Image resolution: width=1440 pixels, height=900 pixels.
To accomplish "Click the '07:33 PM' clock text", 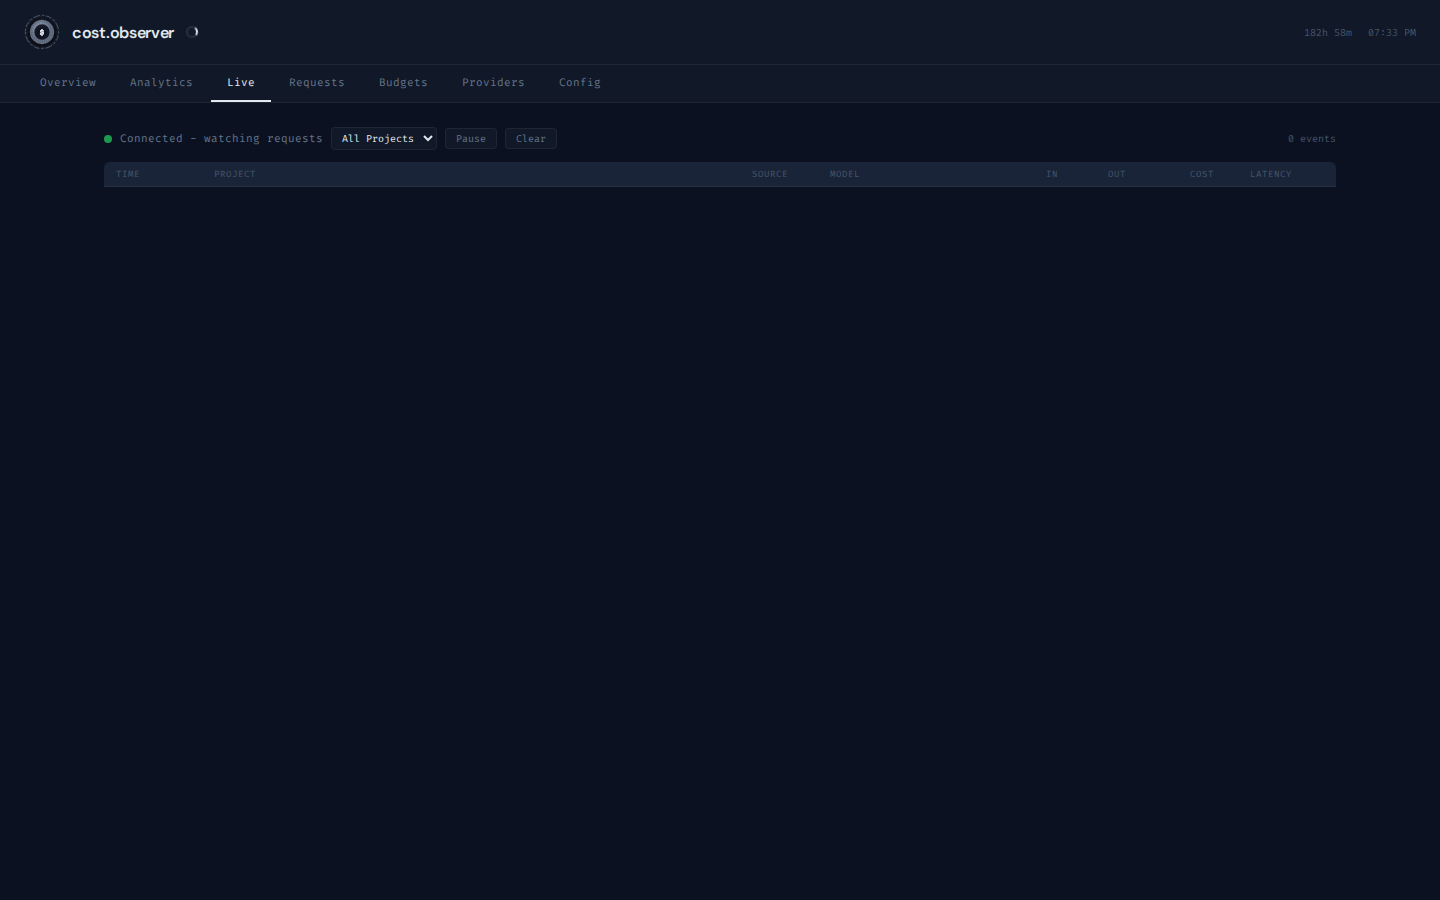I will tap(1392, 33).
